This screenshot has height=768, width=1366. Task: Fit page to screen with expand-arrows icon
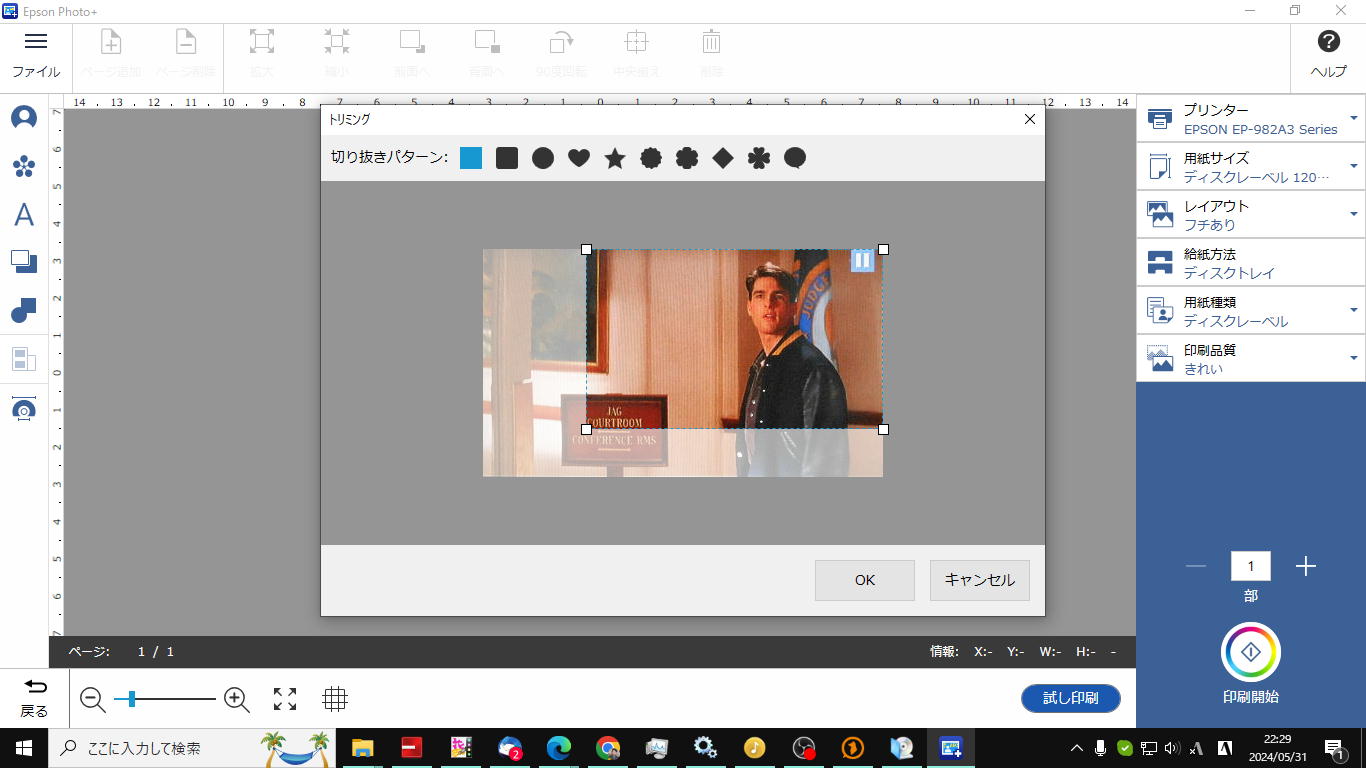point(285,699)
